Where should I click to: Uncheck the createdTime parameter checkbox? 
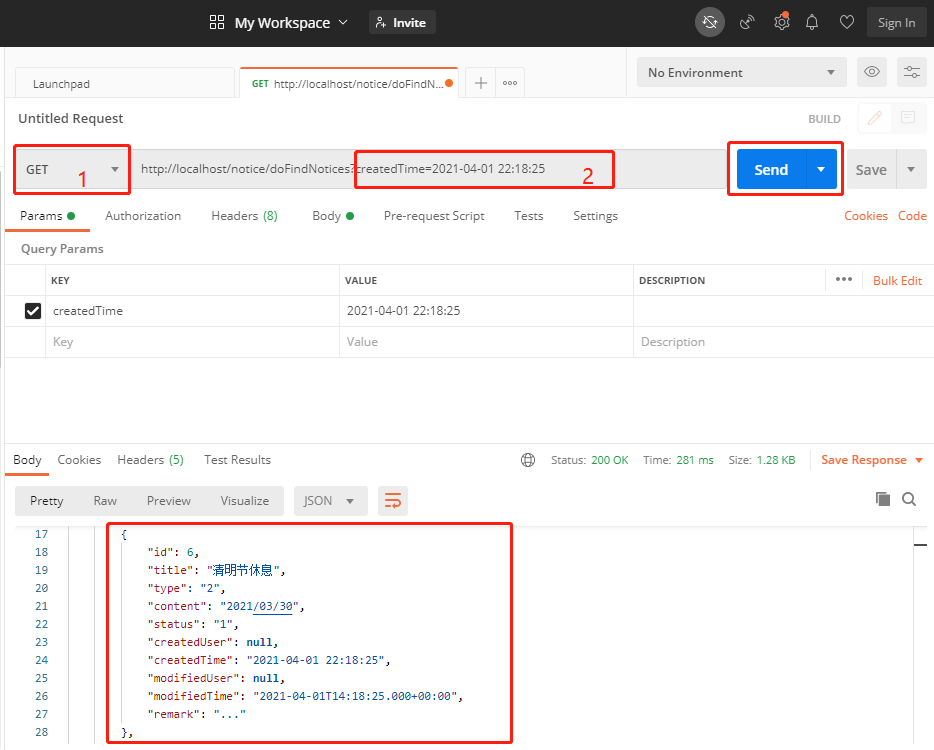(x=33, y=311)
